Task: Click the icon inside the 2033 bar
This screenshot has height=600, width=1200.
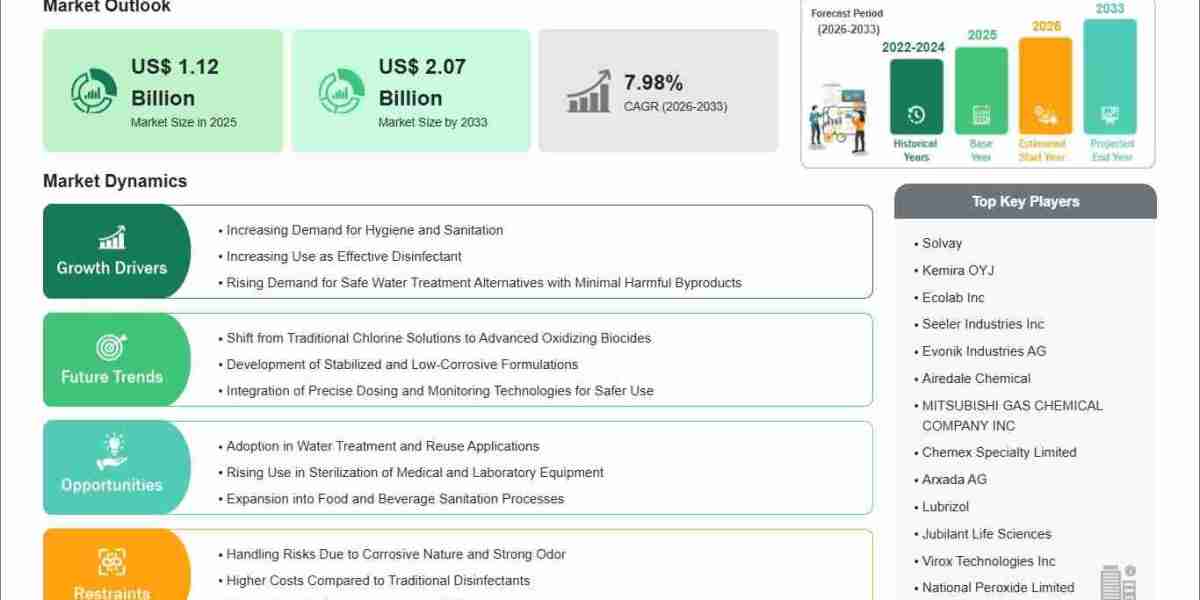Action: point(1110,114)
